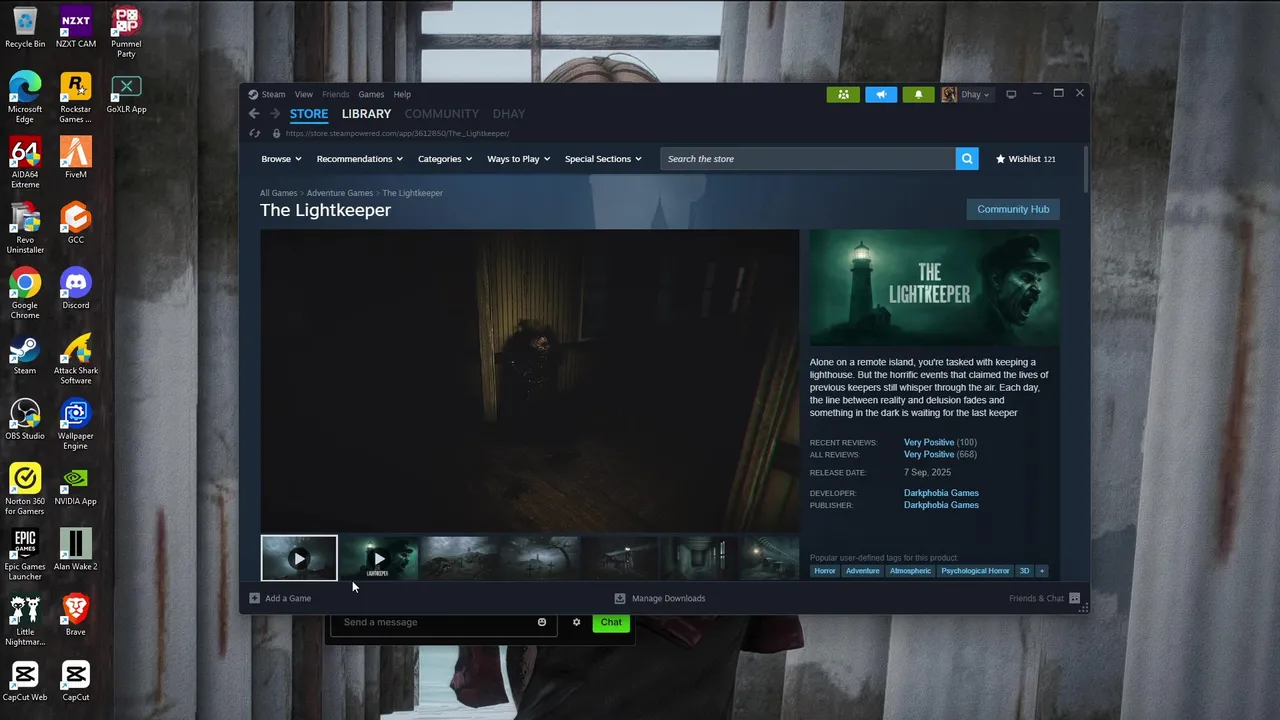1280x720 pixels.
Task: Reload the Steam store page
Action: point(254,133)
